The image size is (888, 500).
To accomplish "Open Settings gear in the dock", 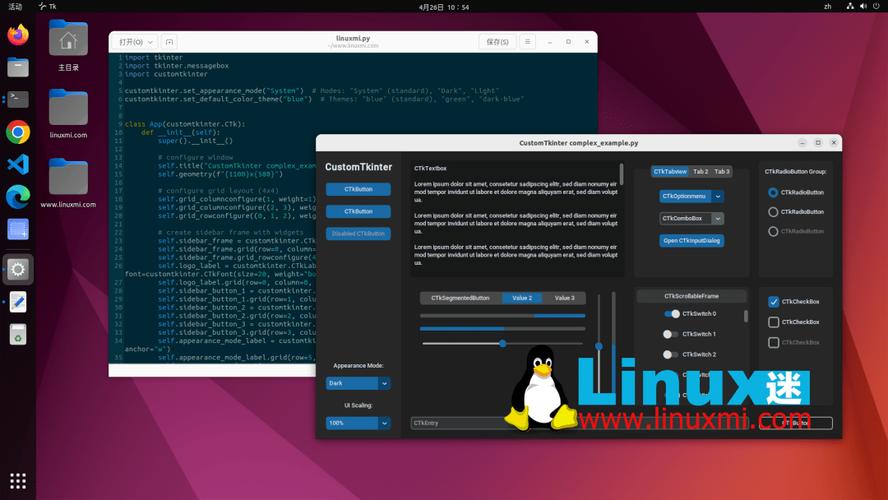I will pyautogui.click(x=18, y=269).
